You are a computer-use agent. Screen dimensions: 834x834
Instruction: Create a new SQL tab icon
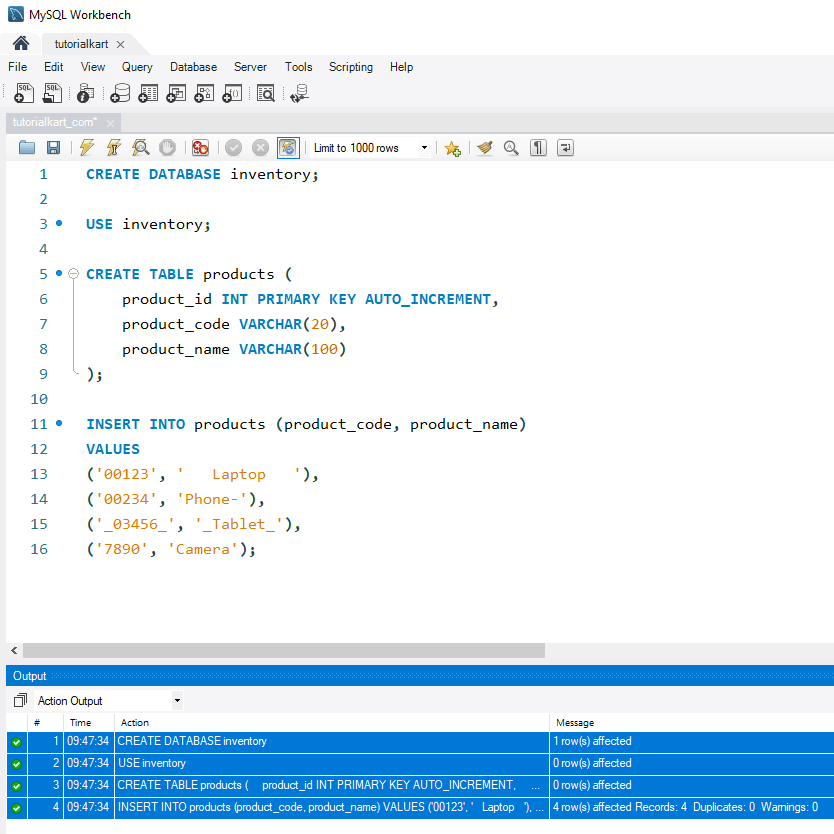point(23,93)
